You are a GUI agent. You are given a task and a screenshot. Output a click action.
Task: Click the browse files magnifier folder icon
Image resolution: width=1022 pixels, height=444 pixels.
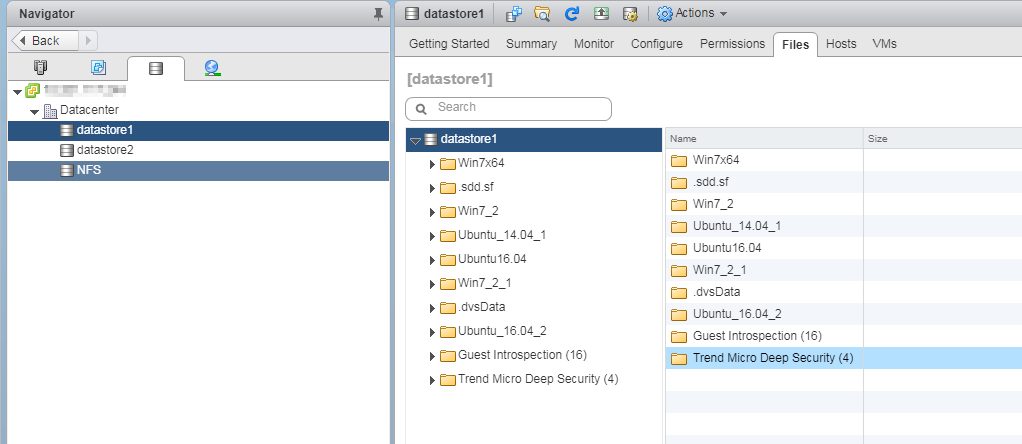tap(542, 14)
